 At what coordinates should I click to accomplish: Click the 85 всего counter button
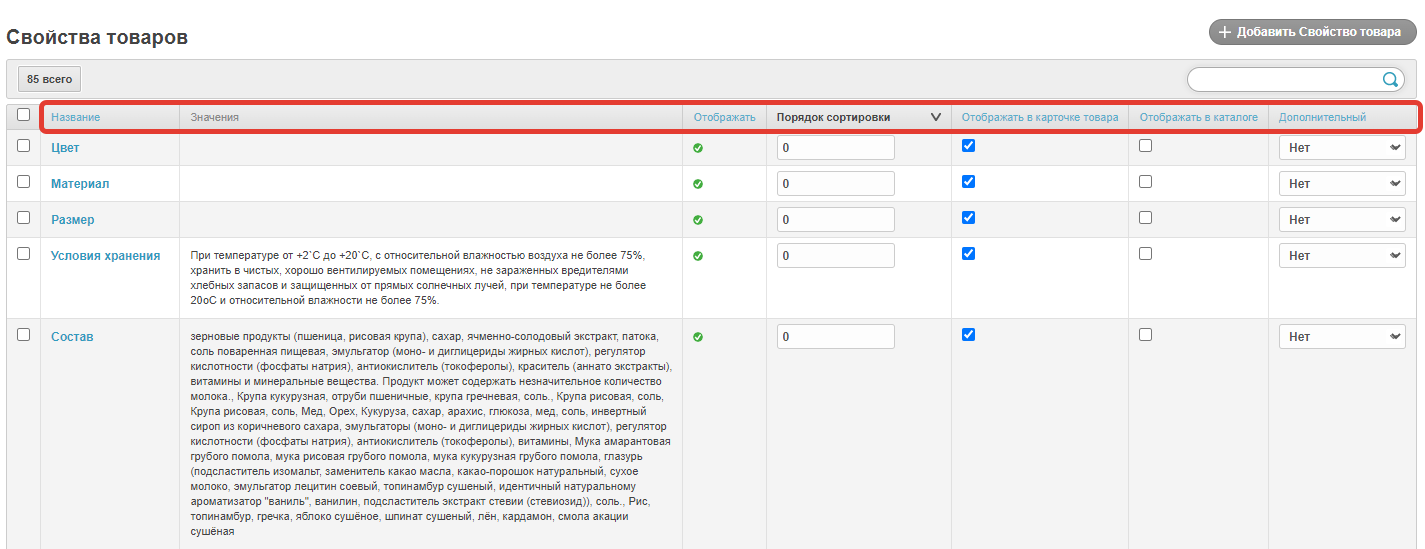[49, 79]
